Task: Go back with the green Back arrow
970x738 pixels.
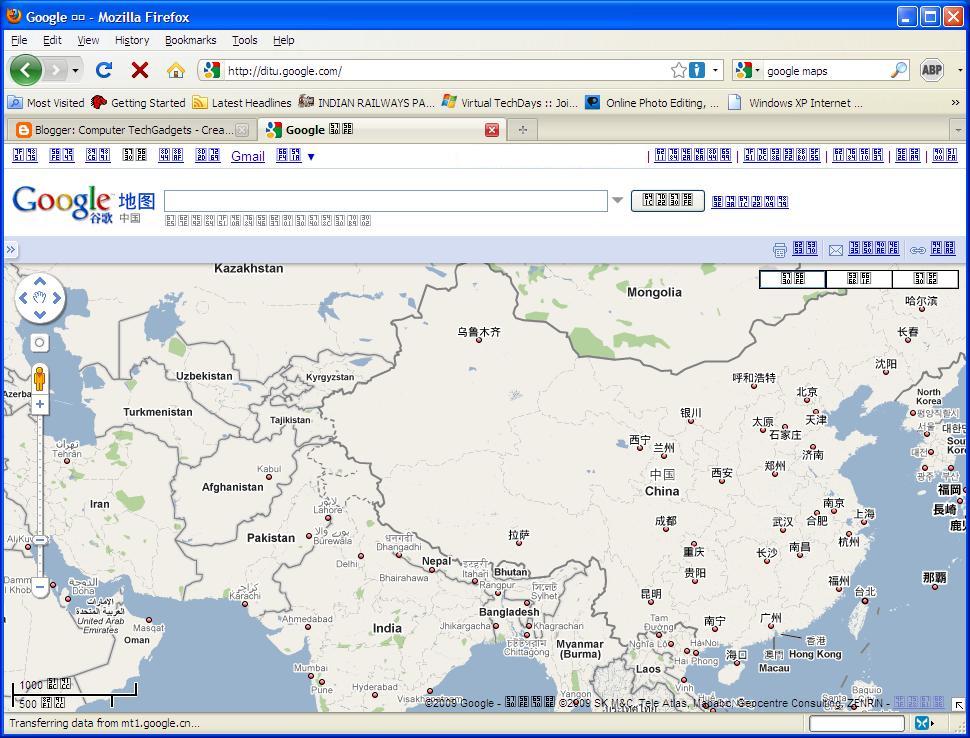Action: point(25,70)
